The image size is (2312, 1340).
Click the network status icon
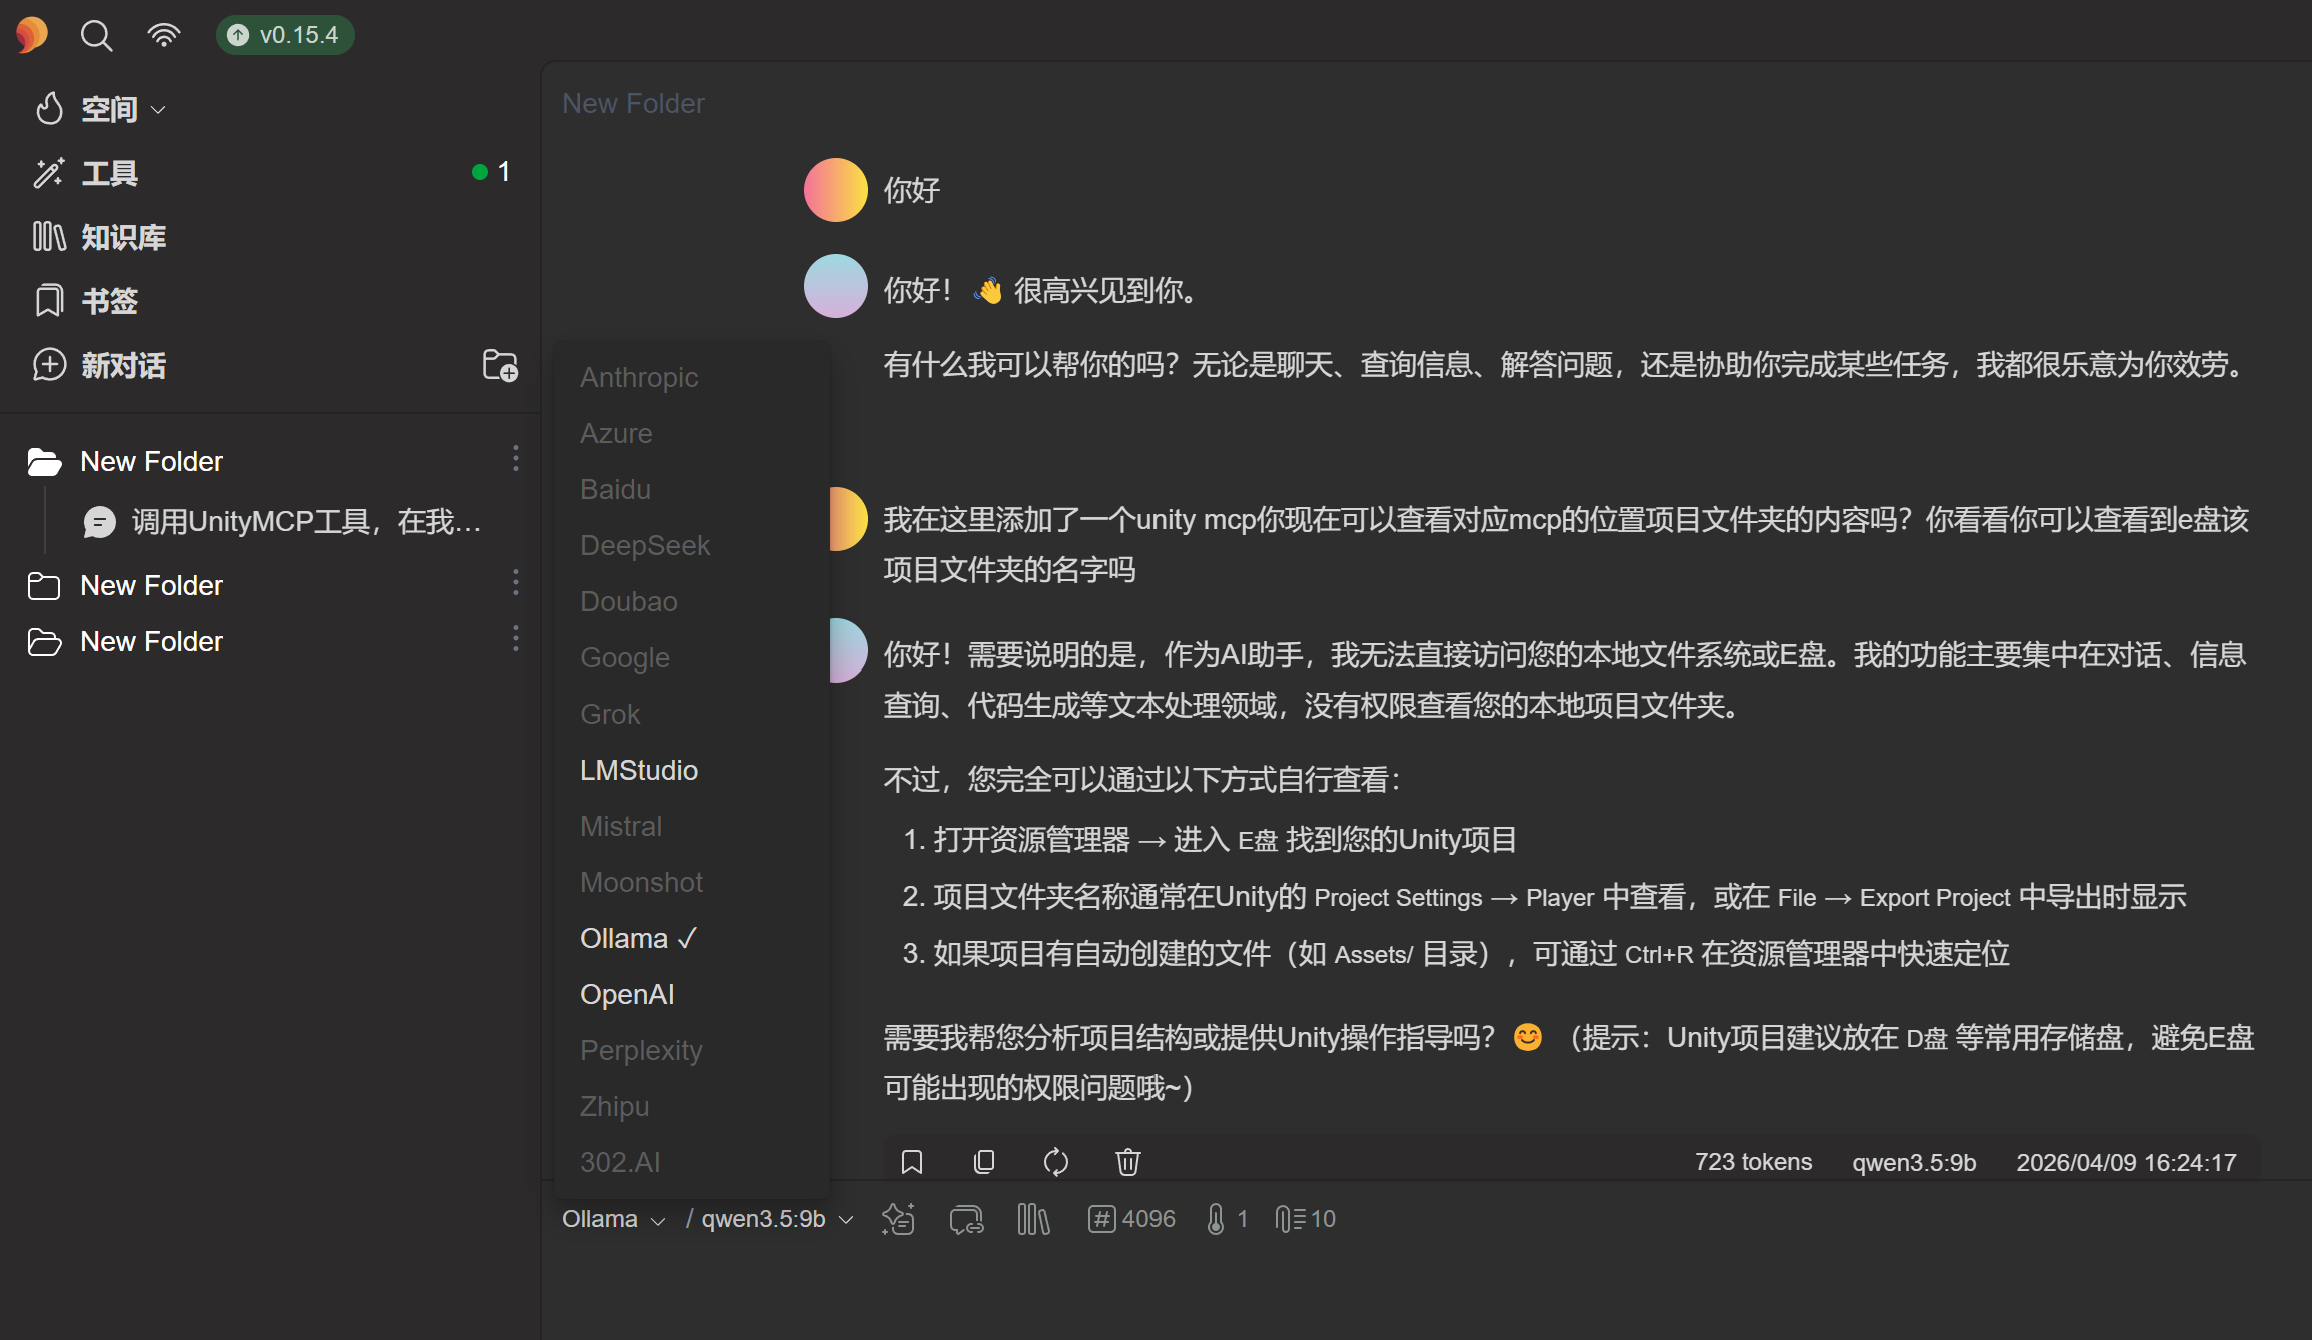[x=162, y=34]
